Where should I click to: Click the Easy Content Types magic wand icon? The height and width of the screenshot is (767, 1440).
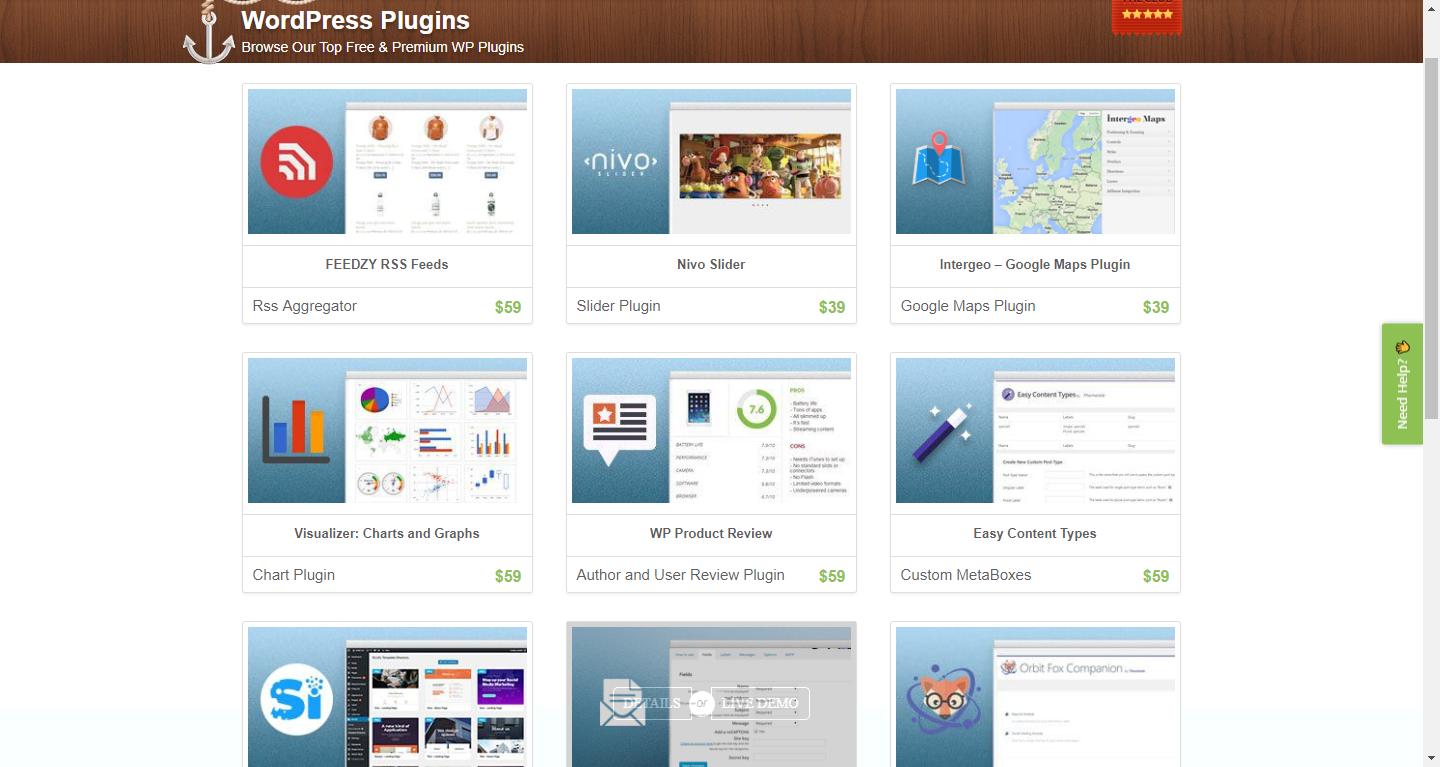point(943,434)
